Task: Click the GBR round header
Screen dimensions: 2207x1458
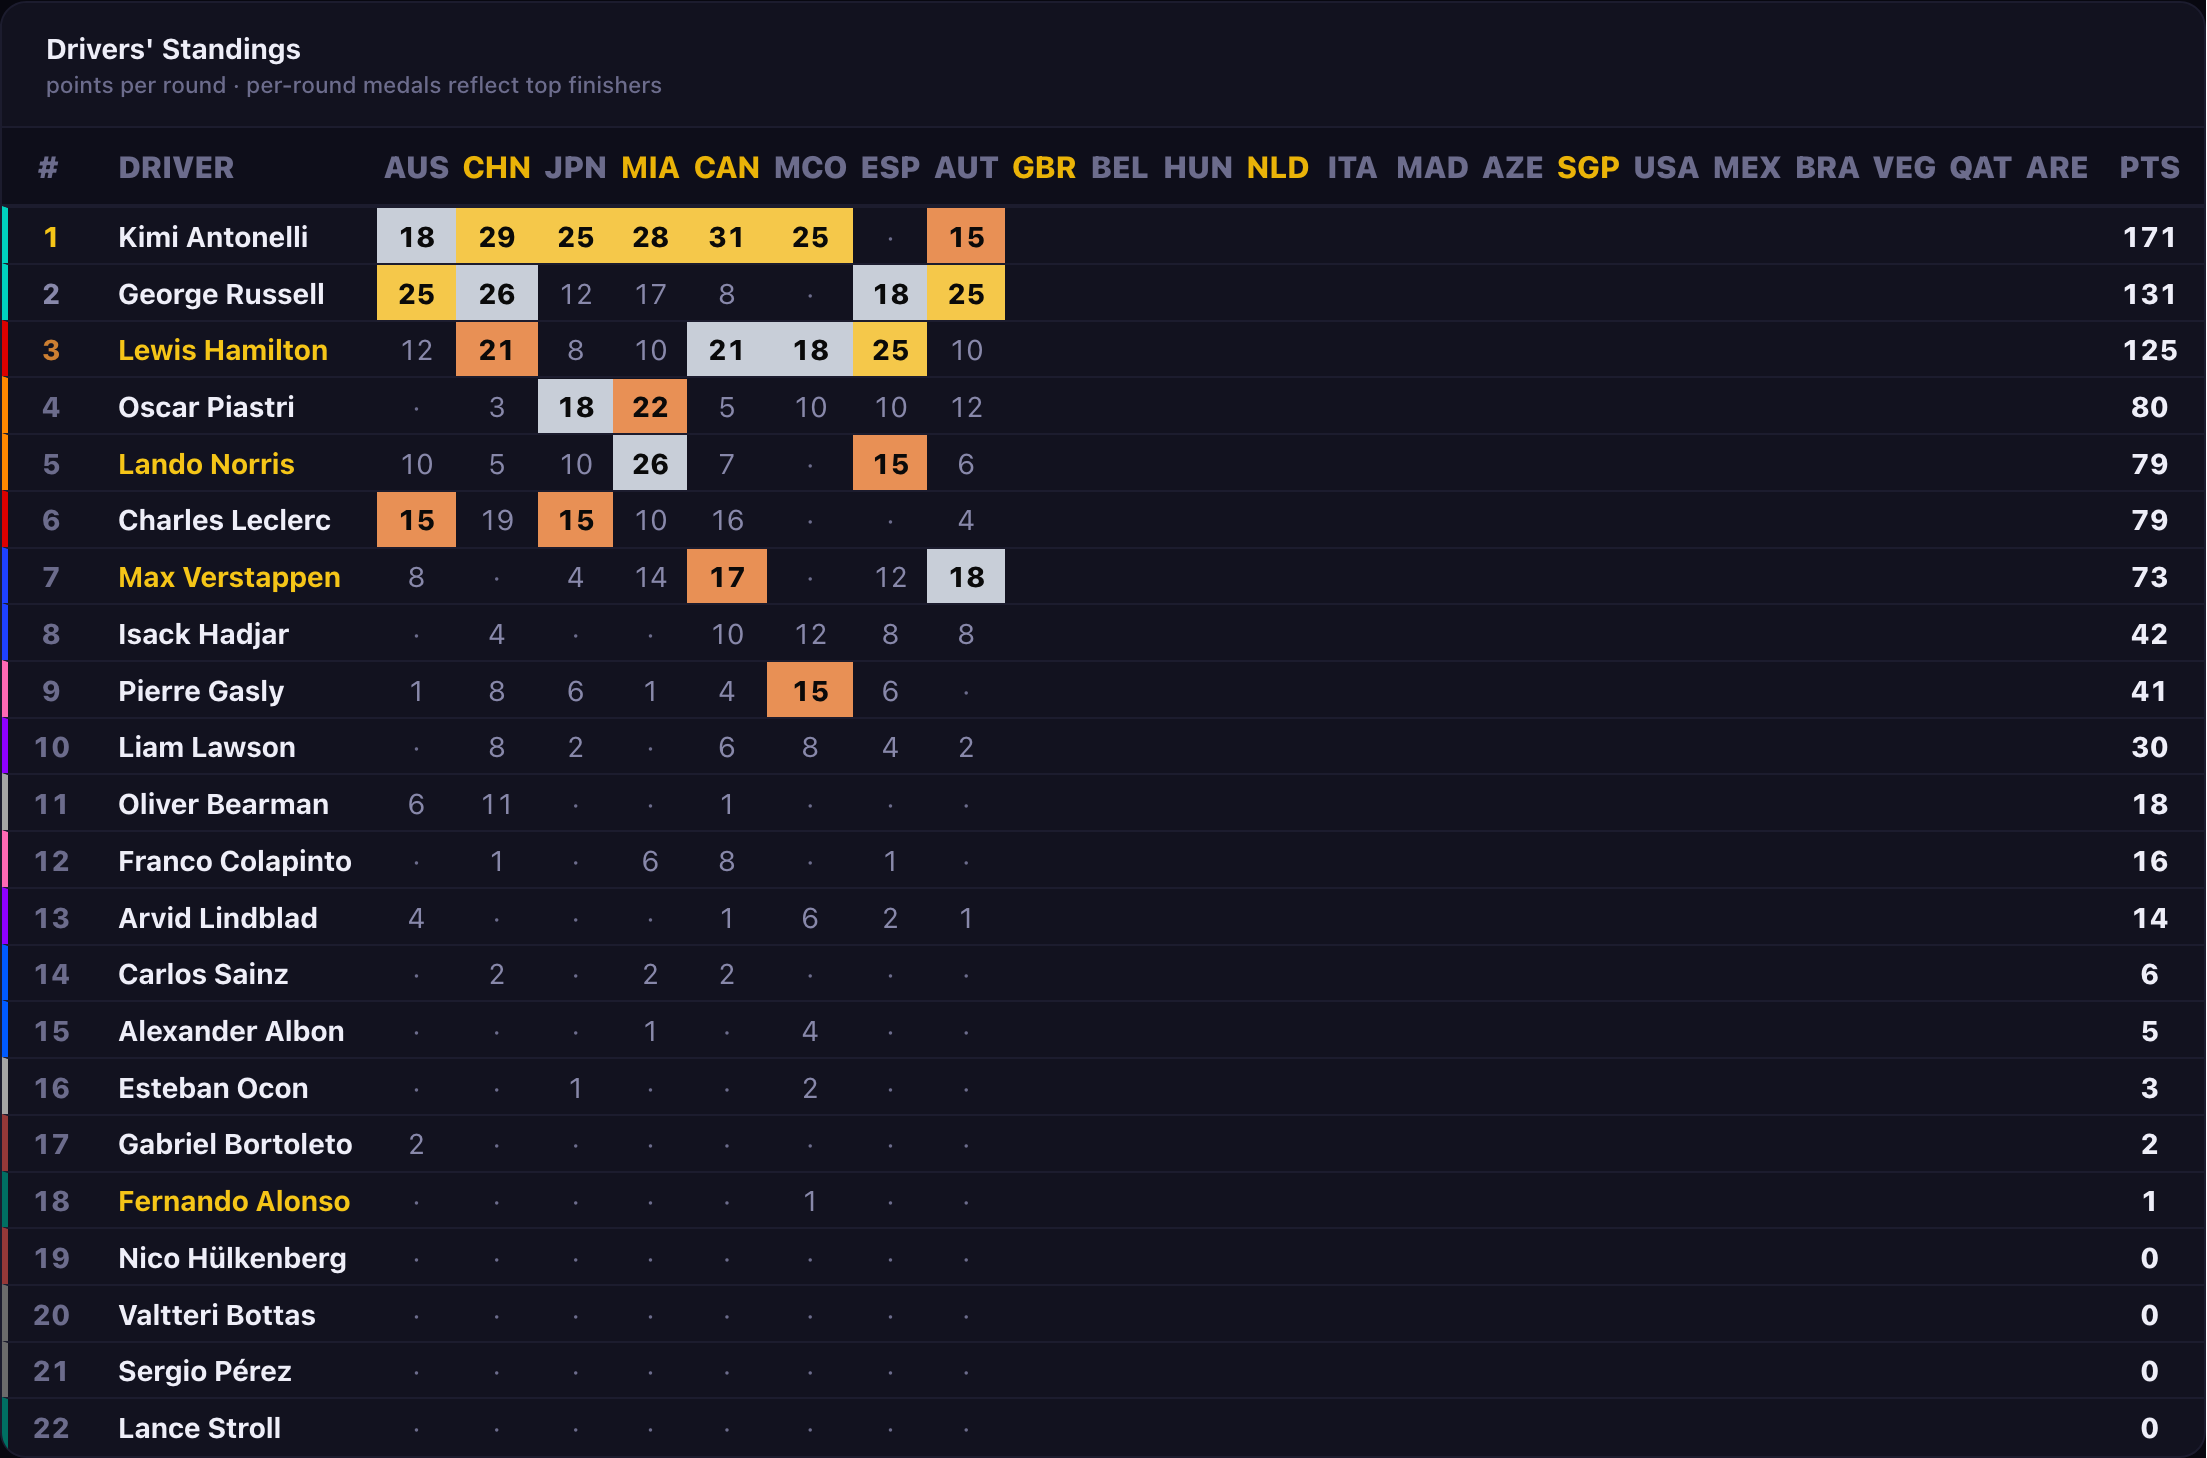Action: pos(1044,167)
